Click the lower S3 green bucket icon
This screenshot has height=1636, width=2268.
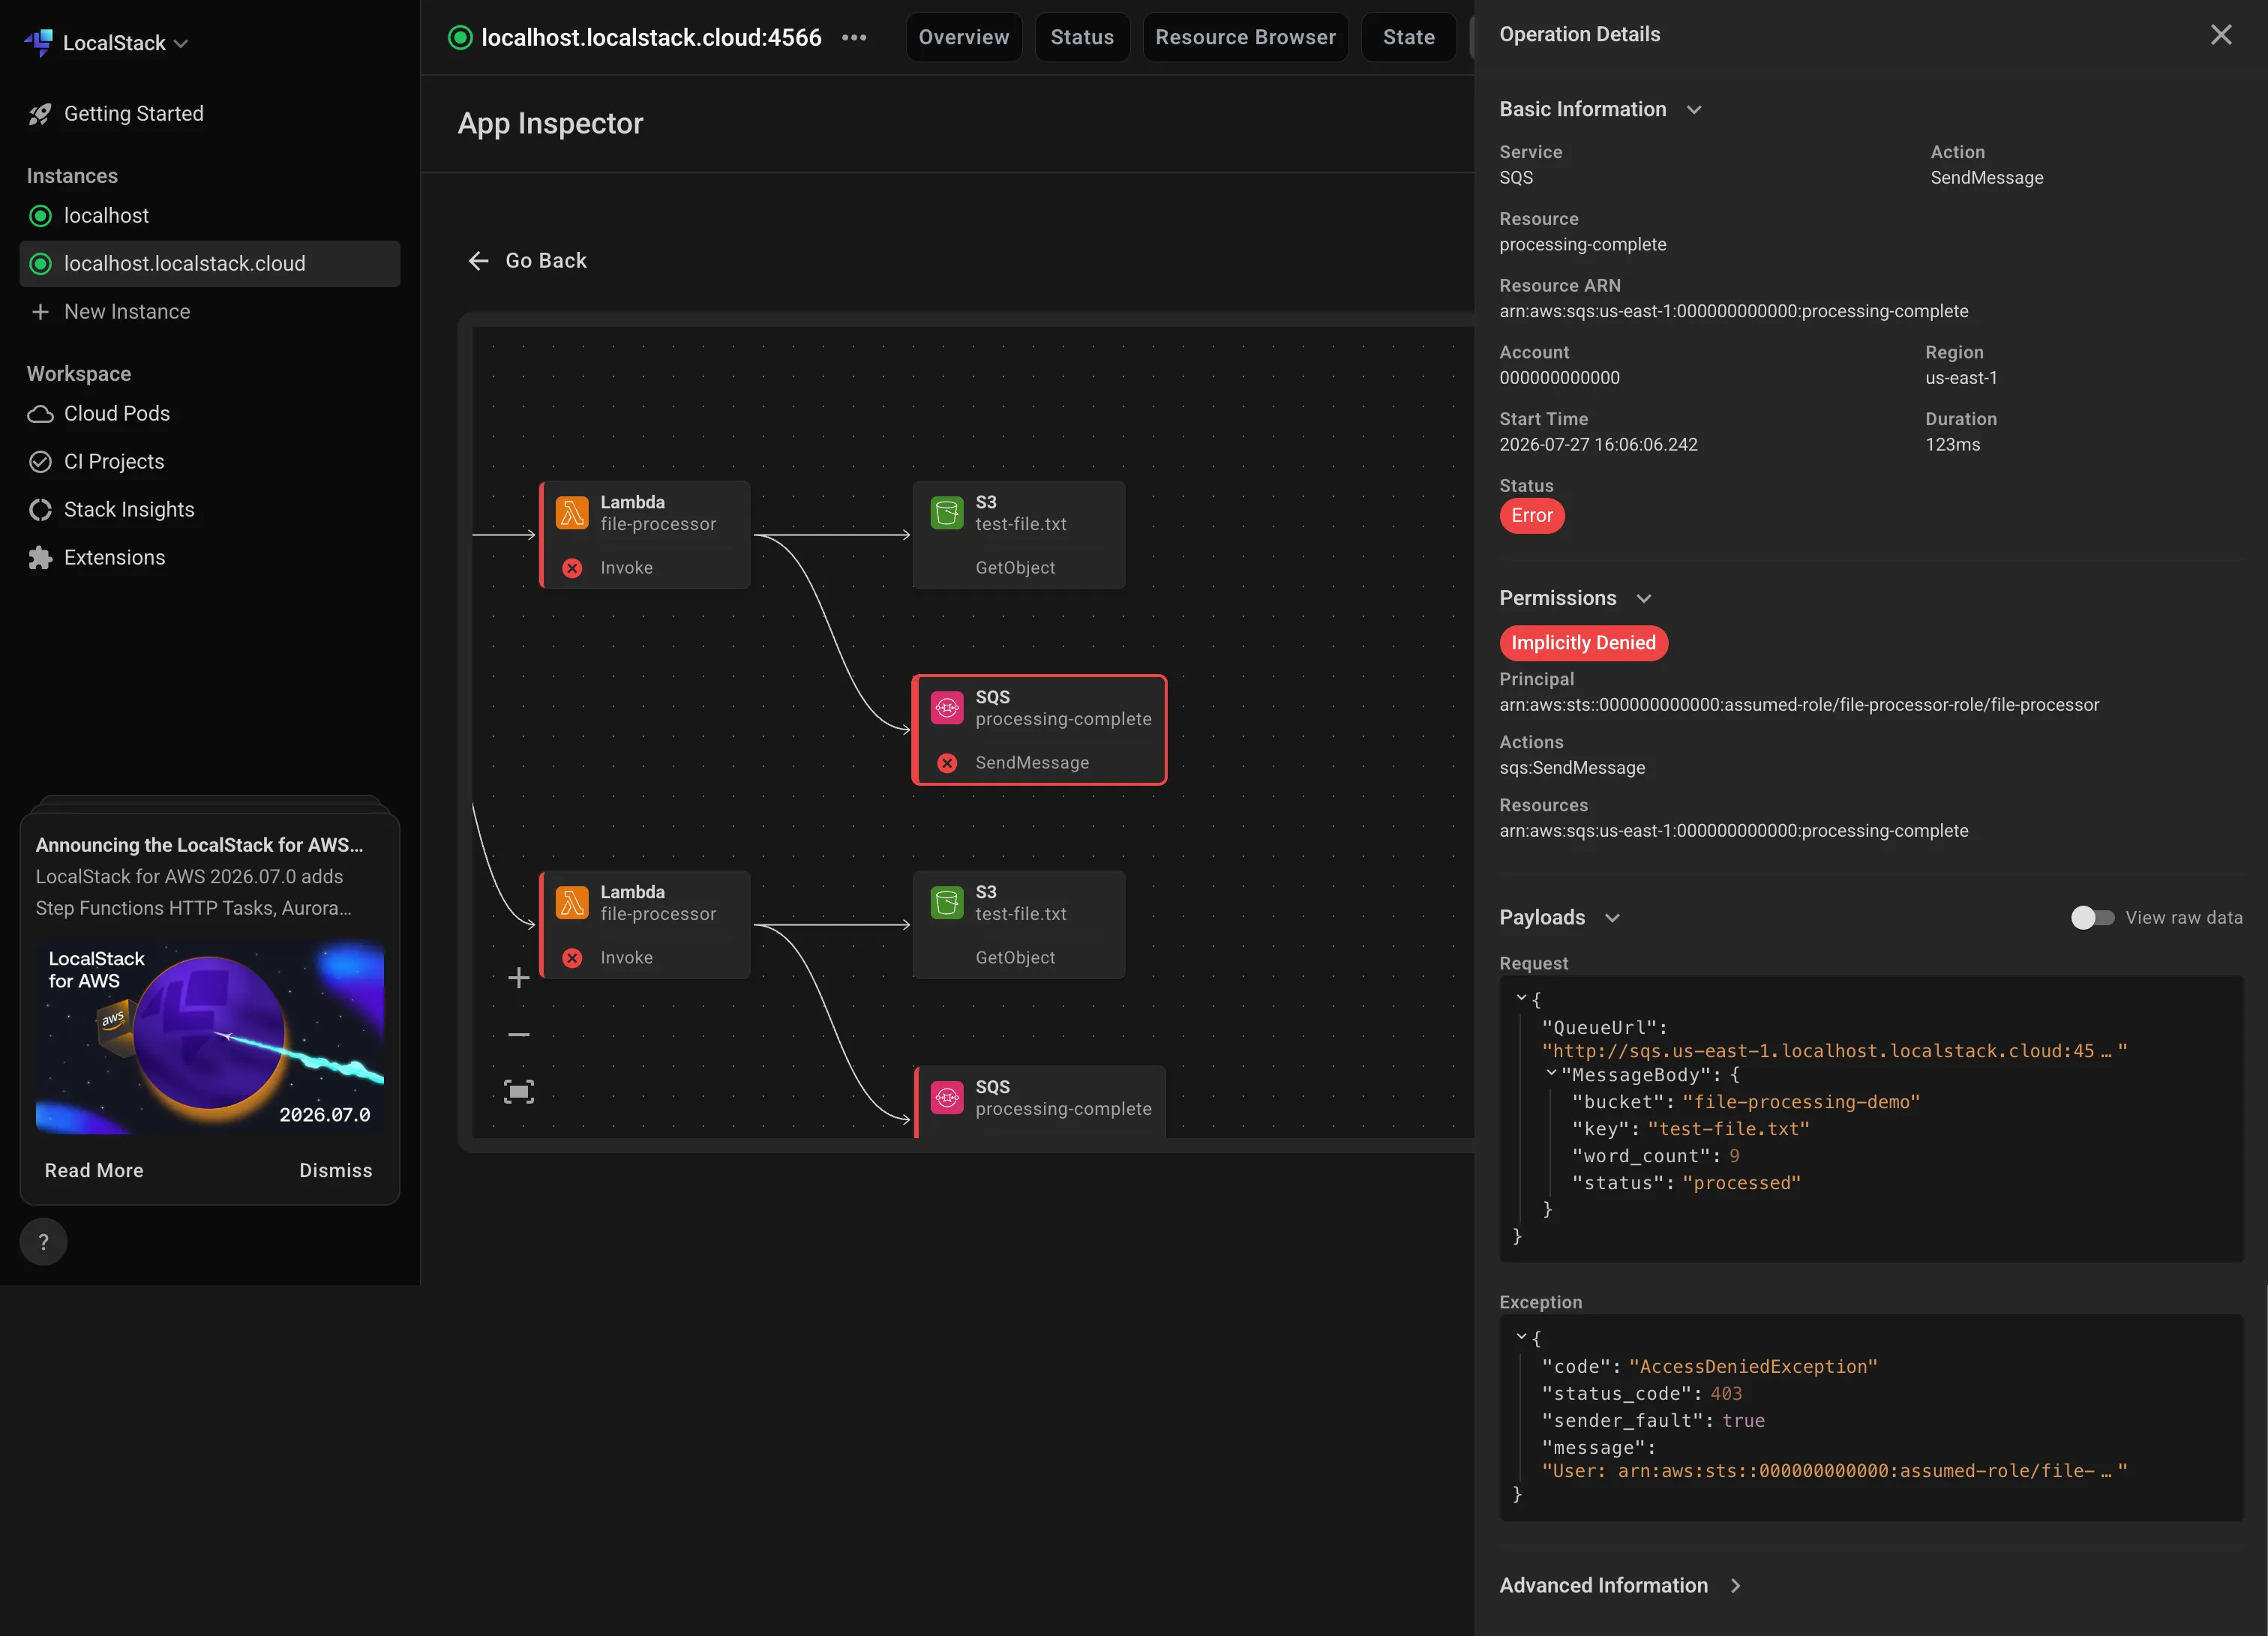pos(947,903)
